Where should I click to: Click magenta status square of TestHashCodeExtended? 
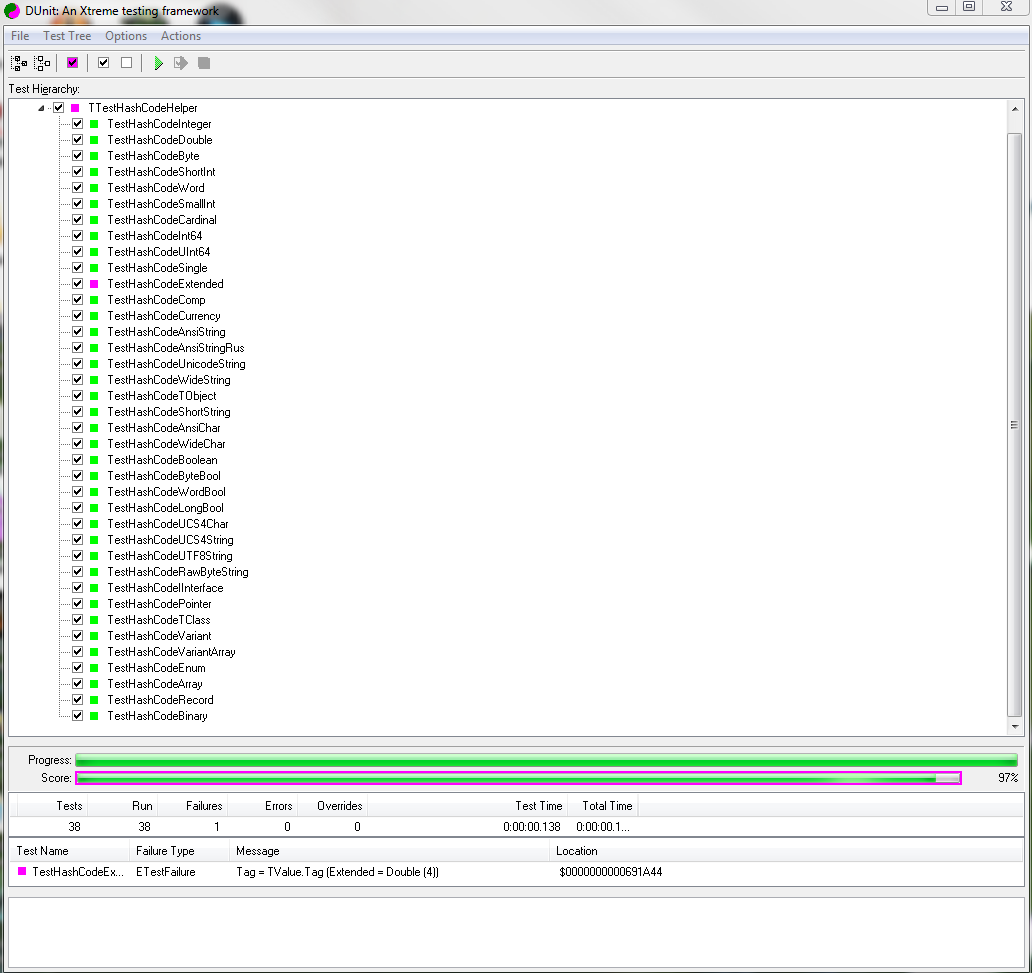point(94,284)
